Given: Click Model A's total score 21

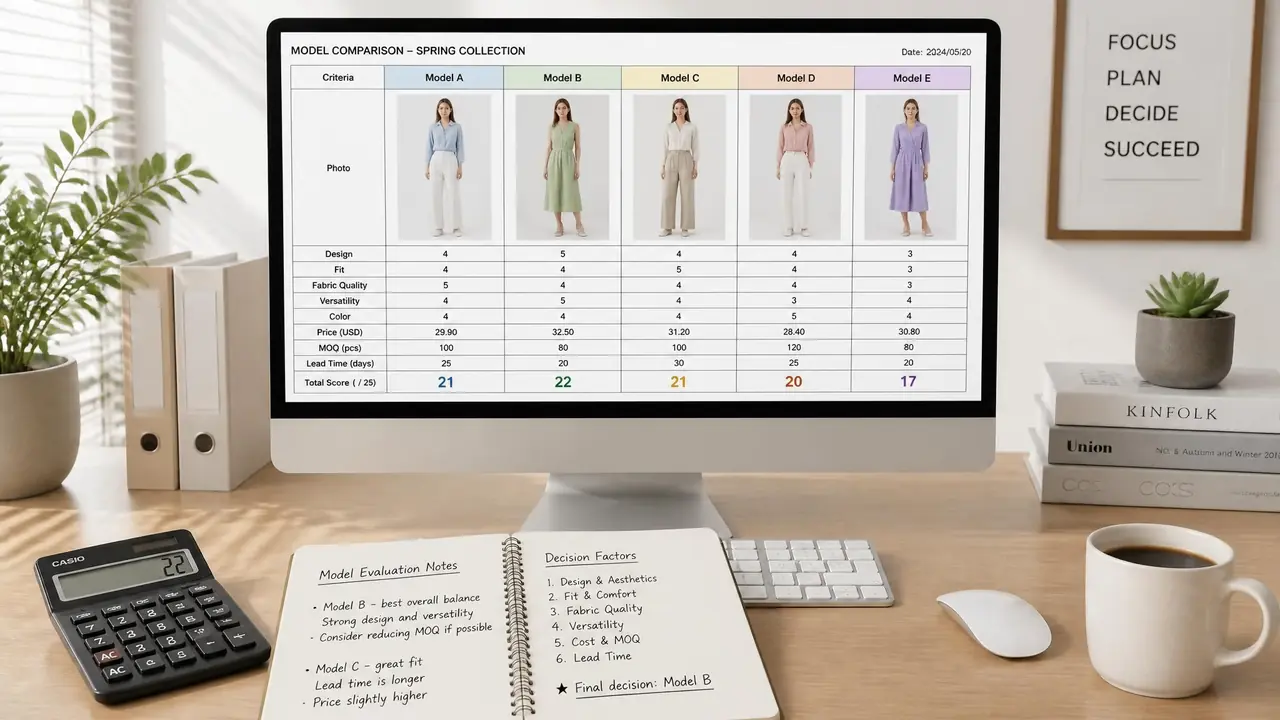Looking at the screenshot, I should pyautogui.click(x=446, y=382).
